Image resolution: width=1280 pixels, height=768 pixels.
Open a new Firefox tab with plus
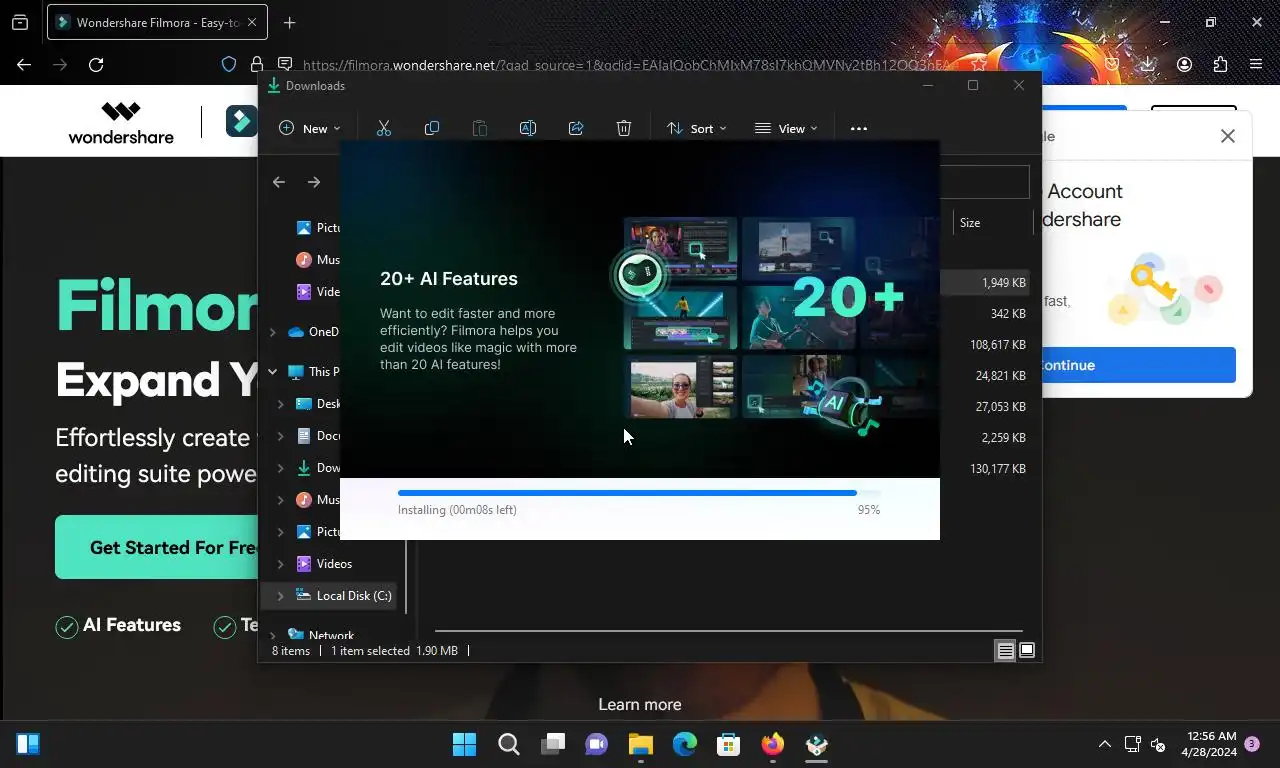coord(289,22)
